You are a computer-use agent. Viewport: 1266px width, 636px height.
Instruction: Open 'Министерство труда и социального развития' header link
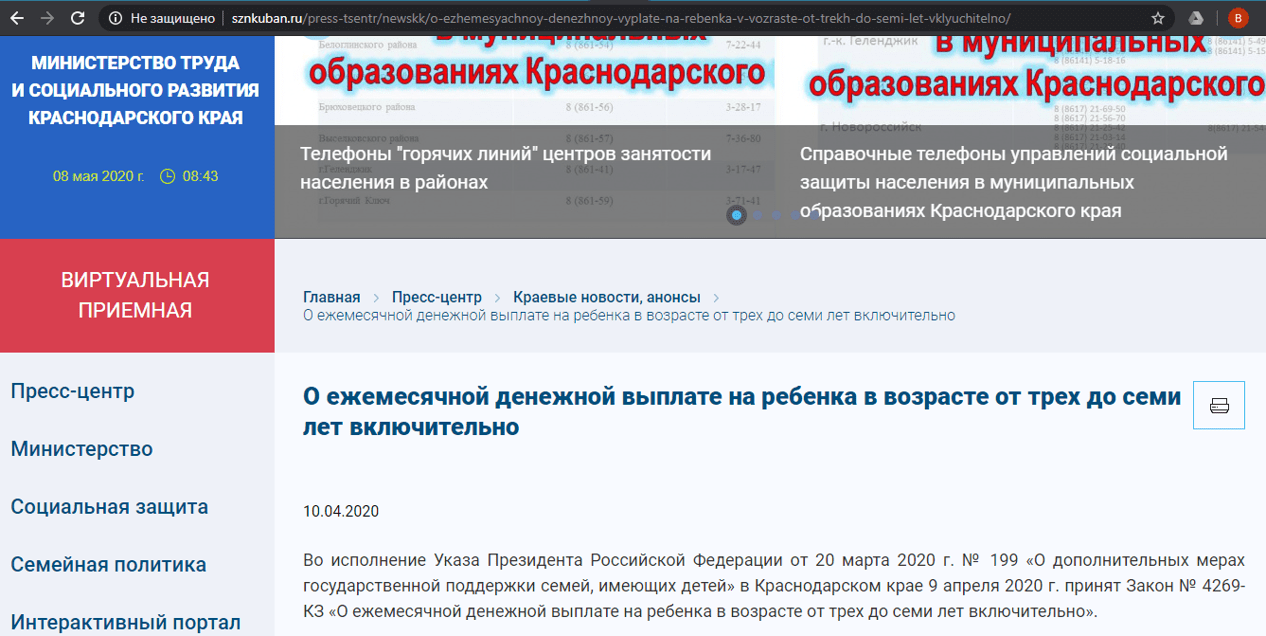136,90
